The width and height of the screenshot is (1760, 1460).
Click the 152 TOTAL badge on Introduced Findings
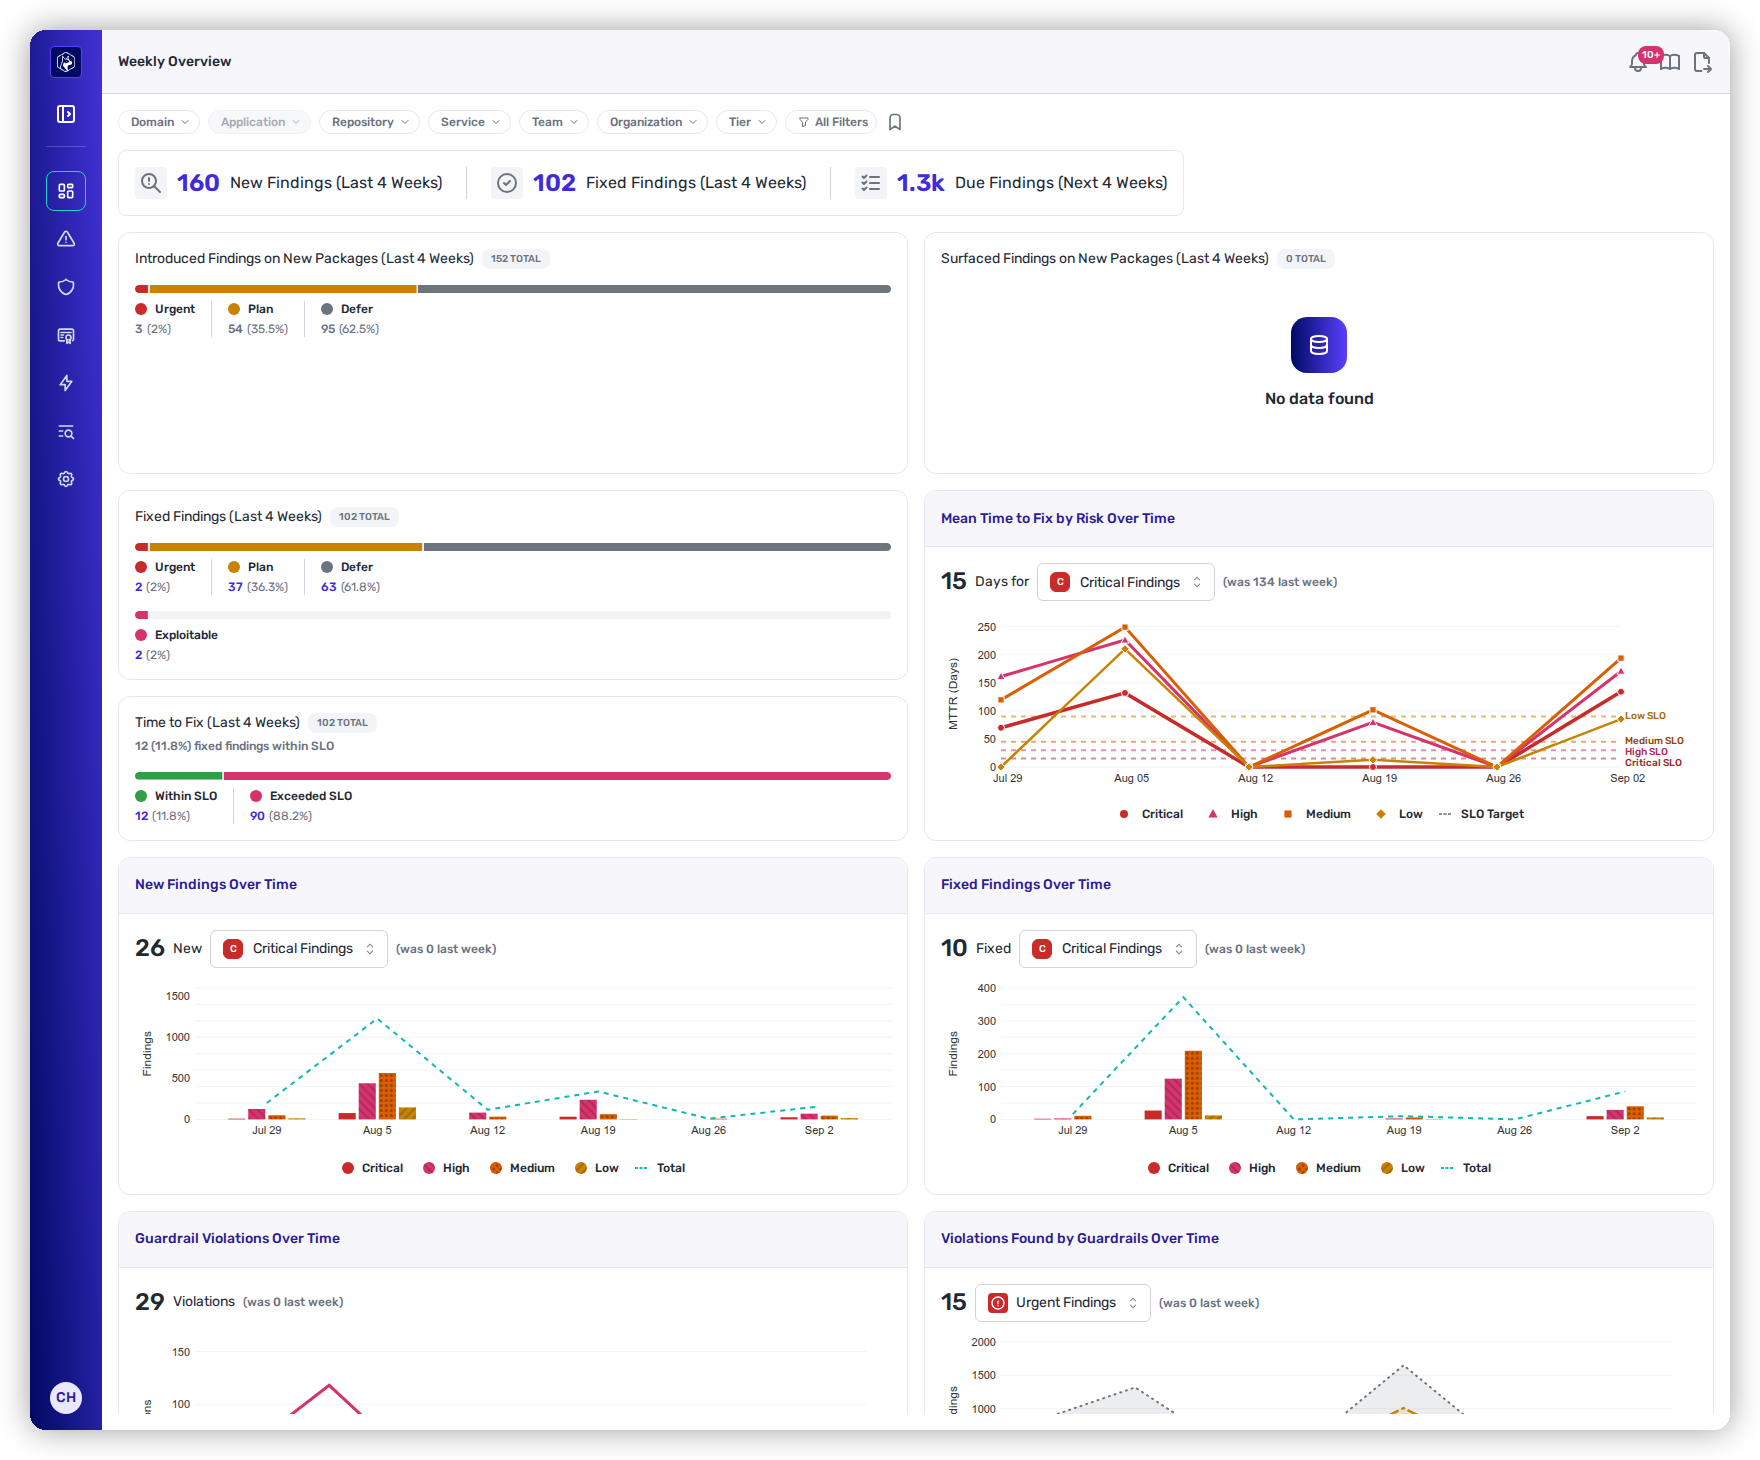[516, 259]
